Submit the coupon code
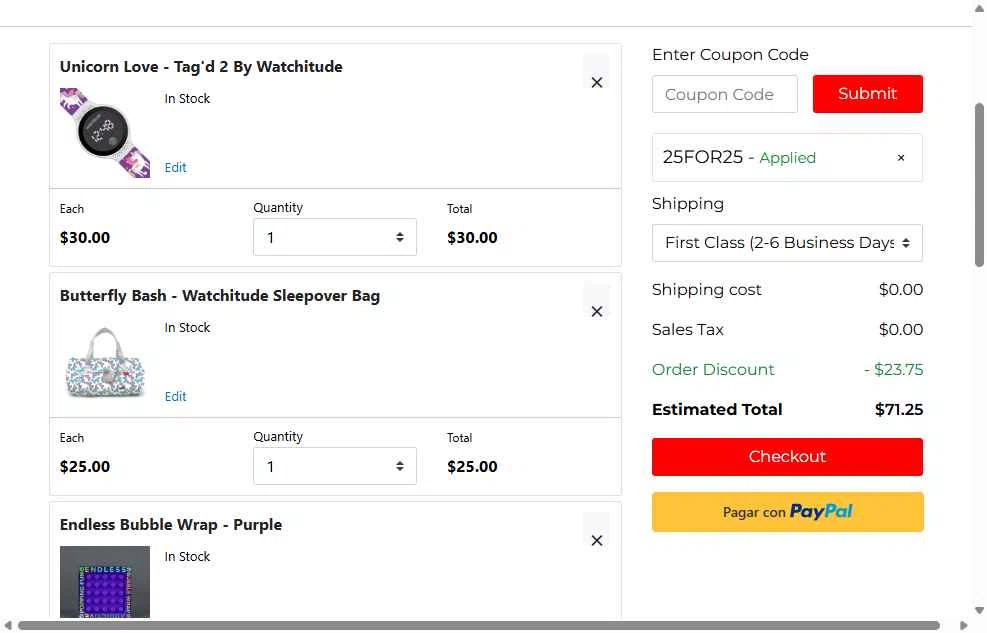Viewport: 987px width, 633px height. click(867, 94)
